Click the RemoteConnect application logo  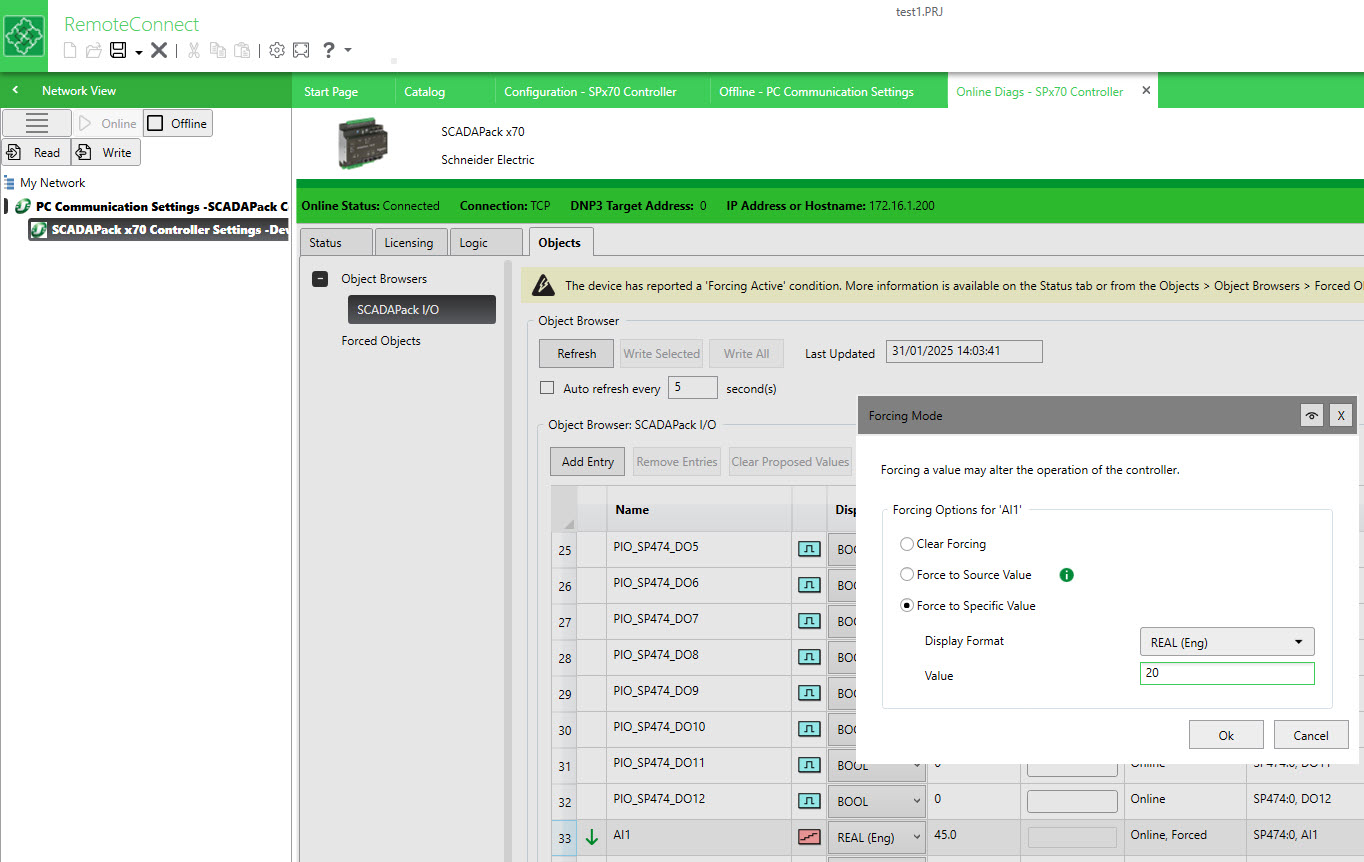coord(24,36)
